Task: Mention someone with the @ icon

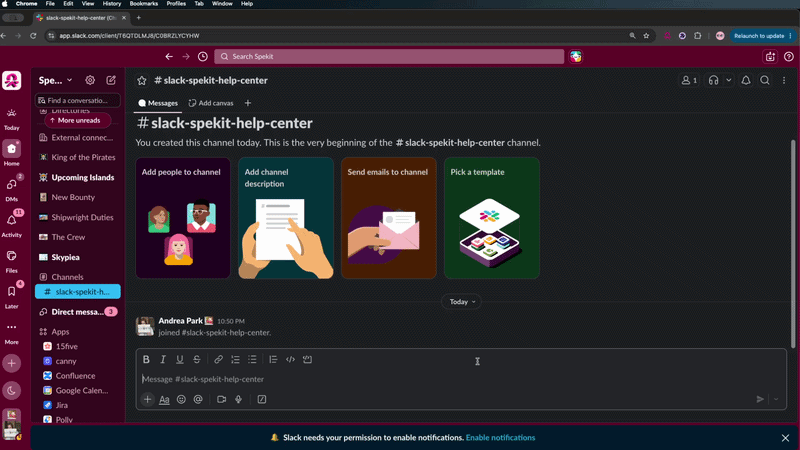Action: [x=198, y=399]
